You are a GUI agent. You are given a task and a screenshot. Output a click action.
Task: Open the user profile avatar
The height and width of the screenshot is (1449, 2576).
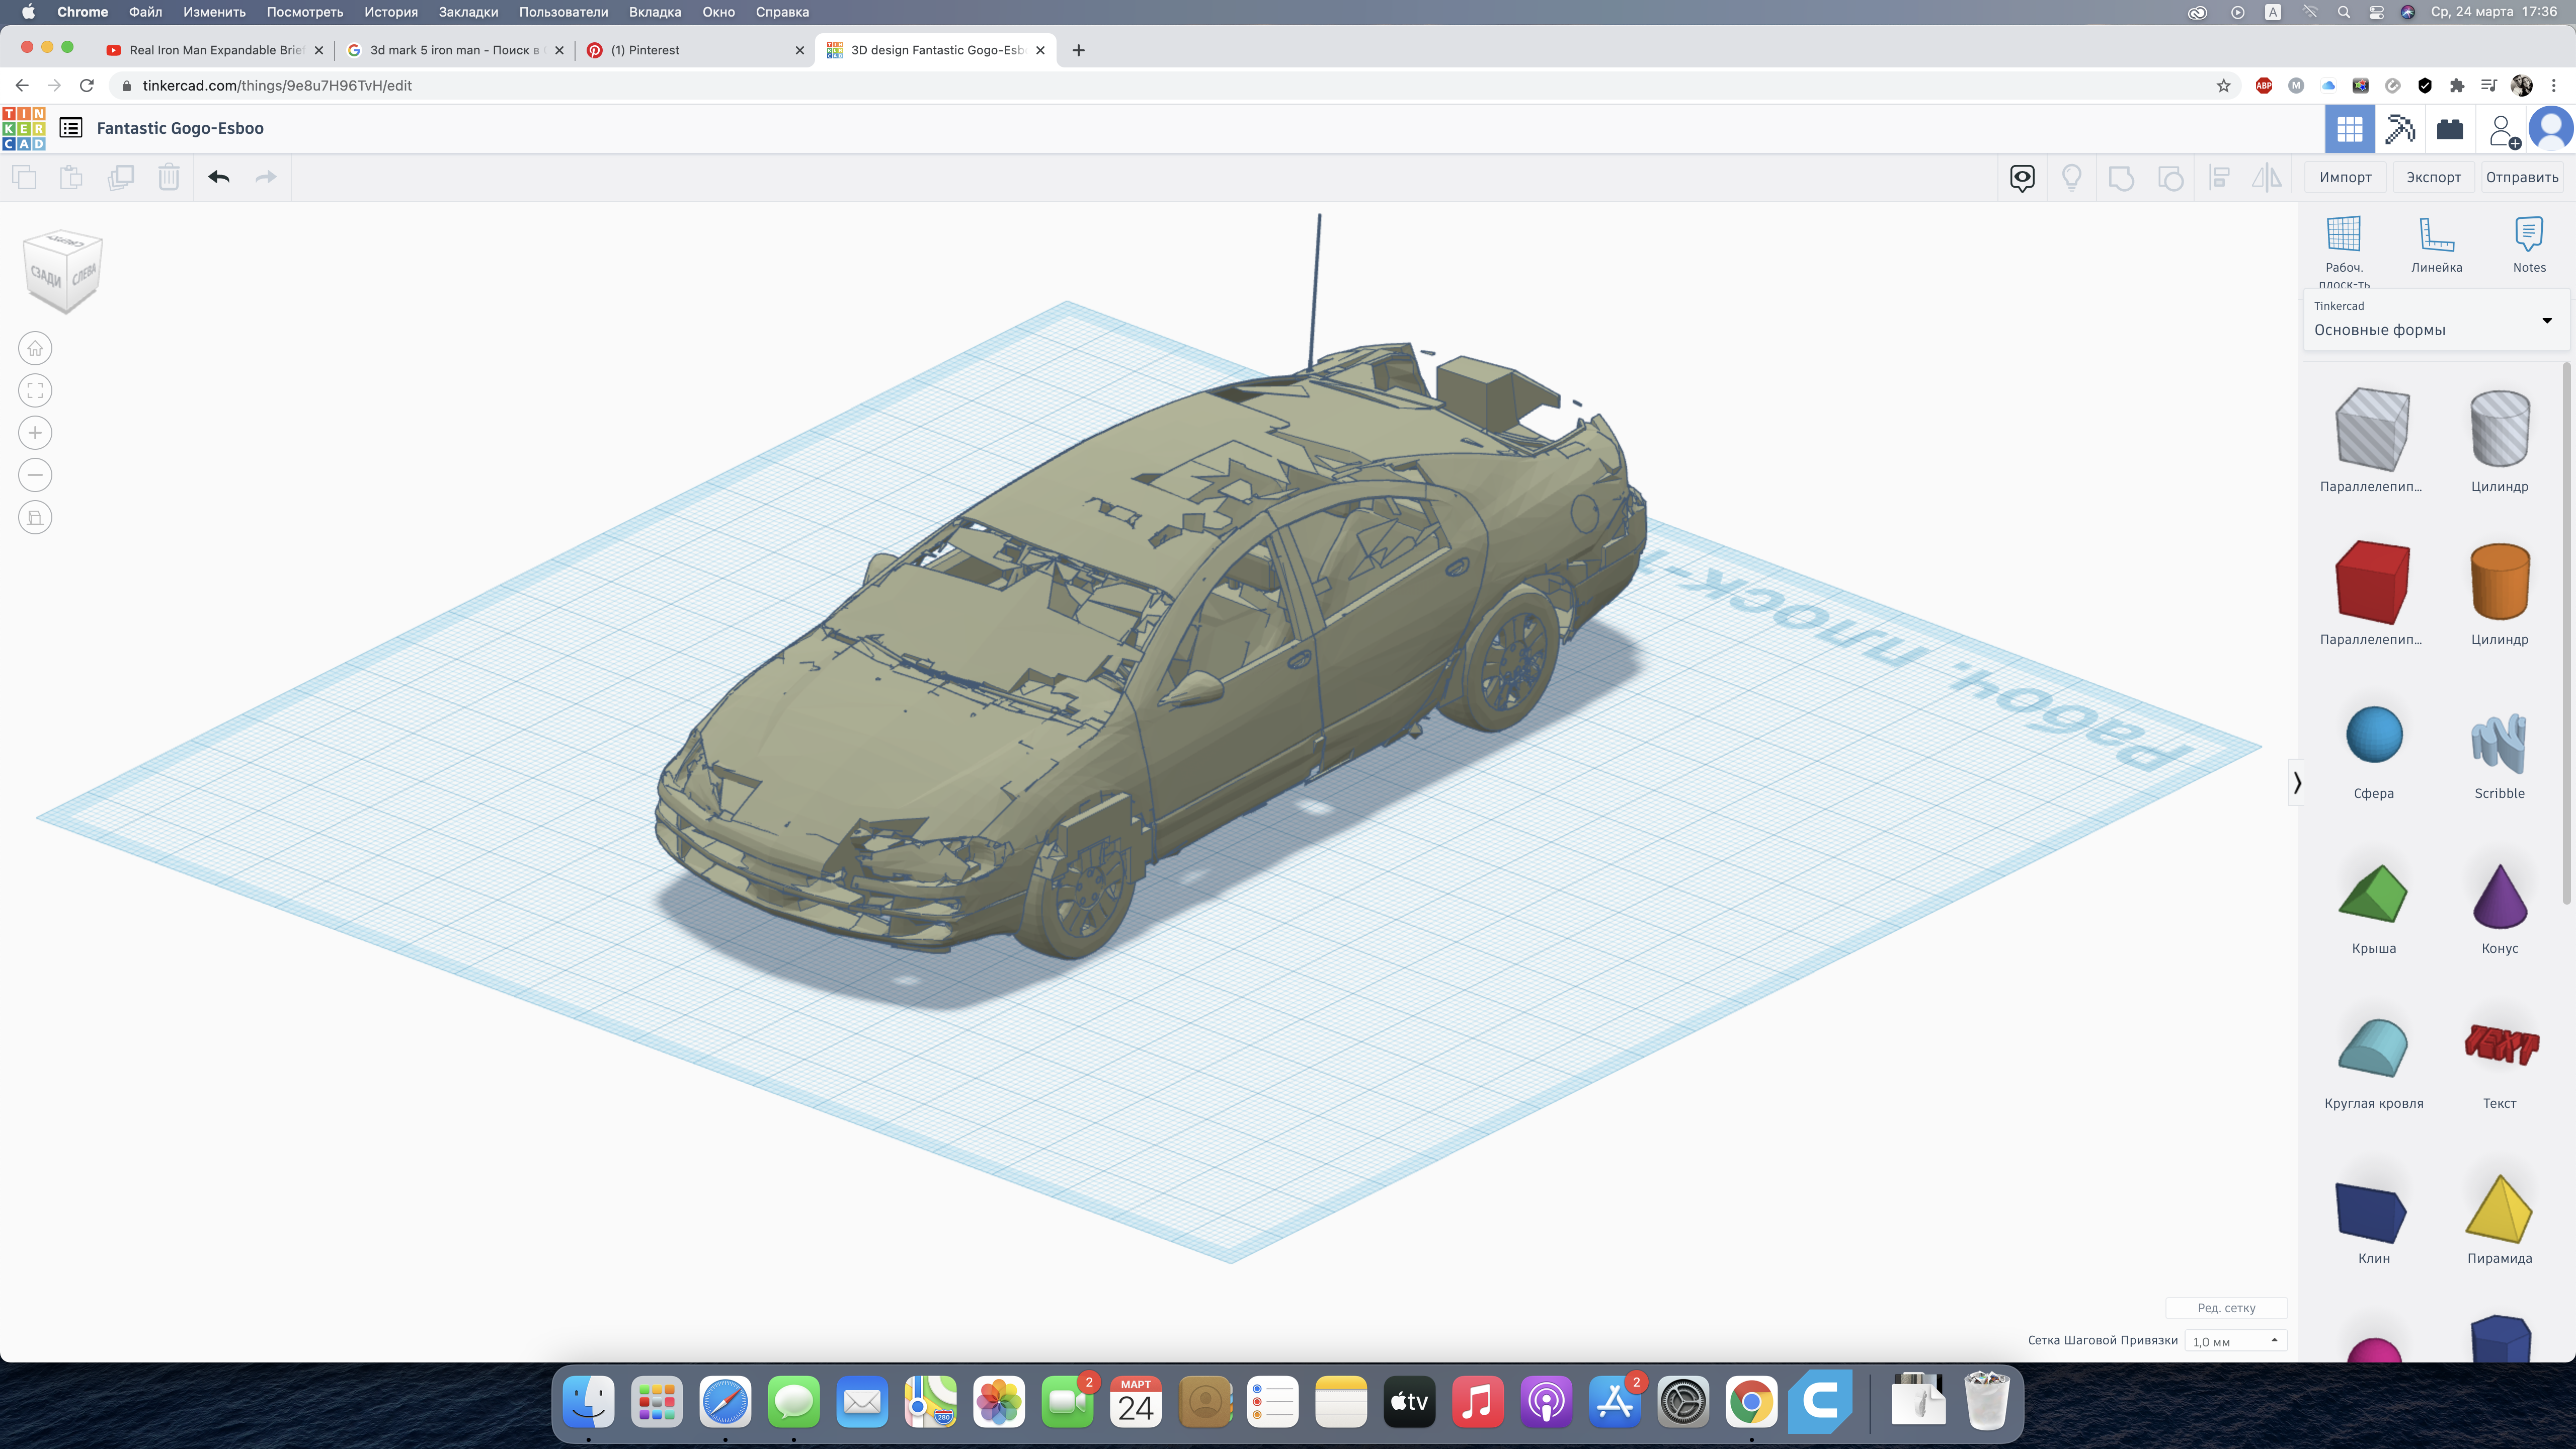tap(2551, 128)
